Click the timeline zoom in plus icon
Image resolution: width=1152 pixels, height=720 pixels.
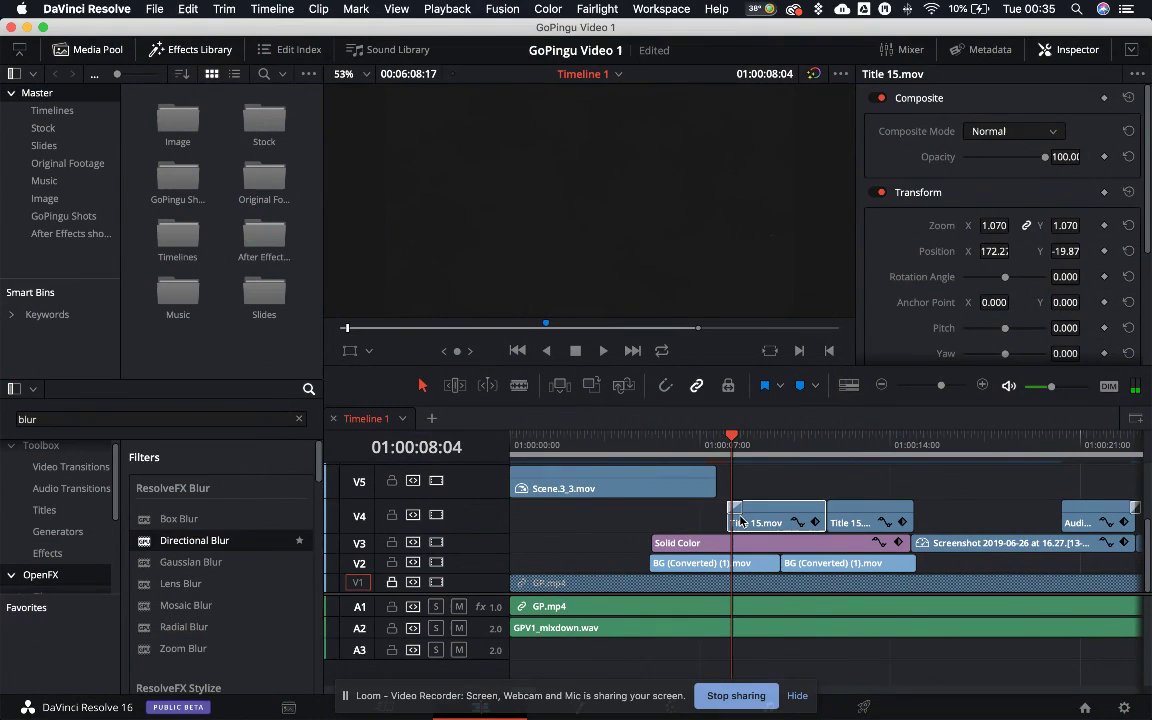click(982, 385)
